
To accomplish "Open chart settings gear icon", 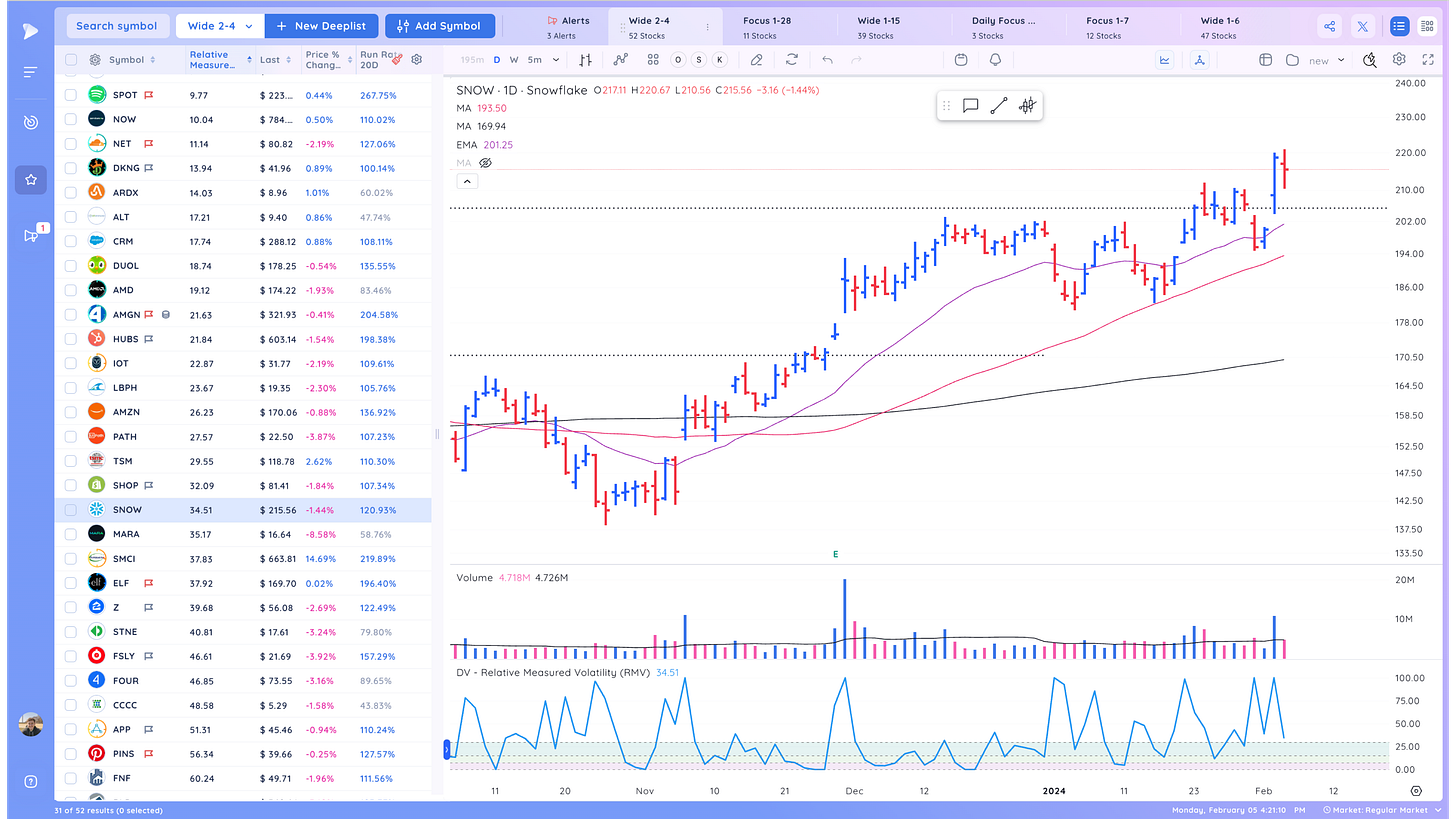I will (x=1399, y=60).
